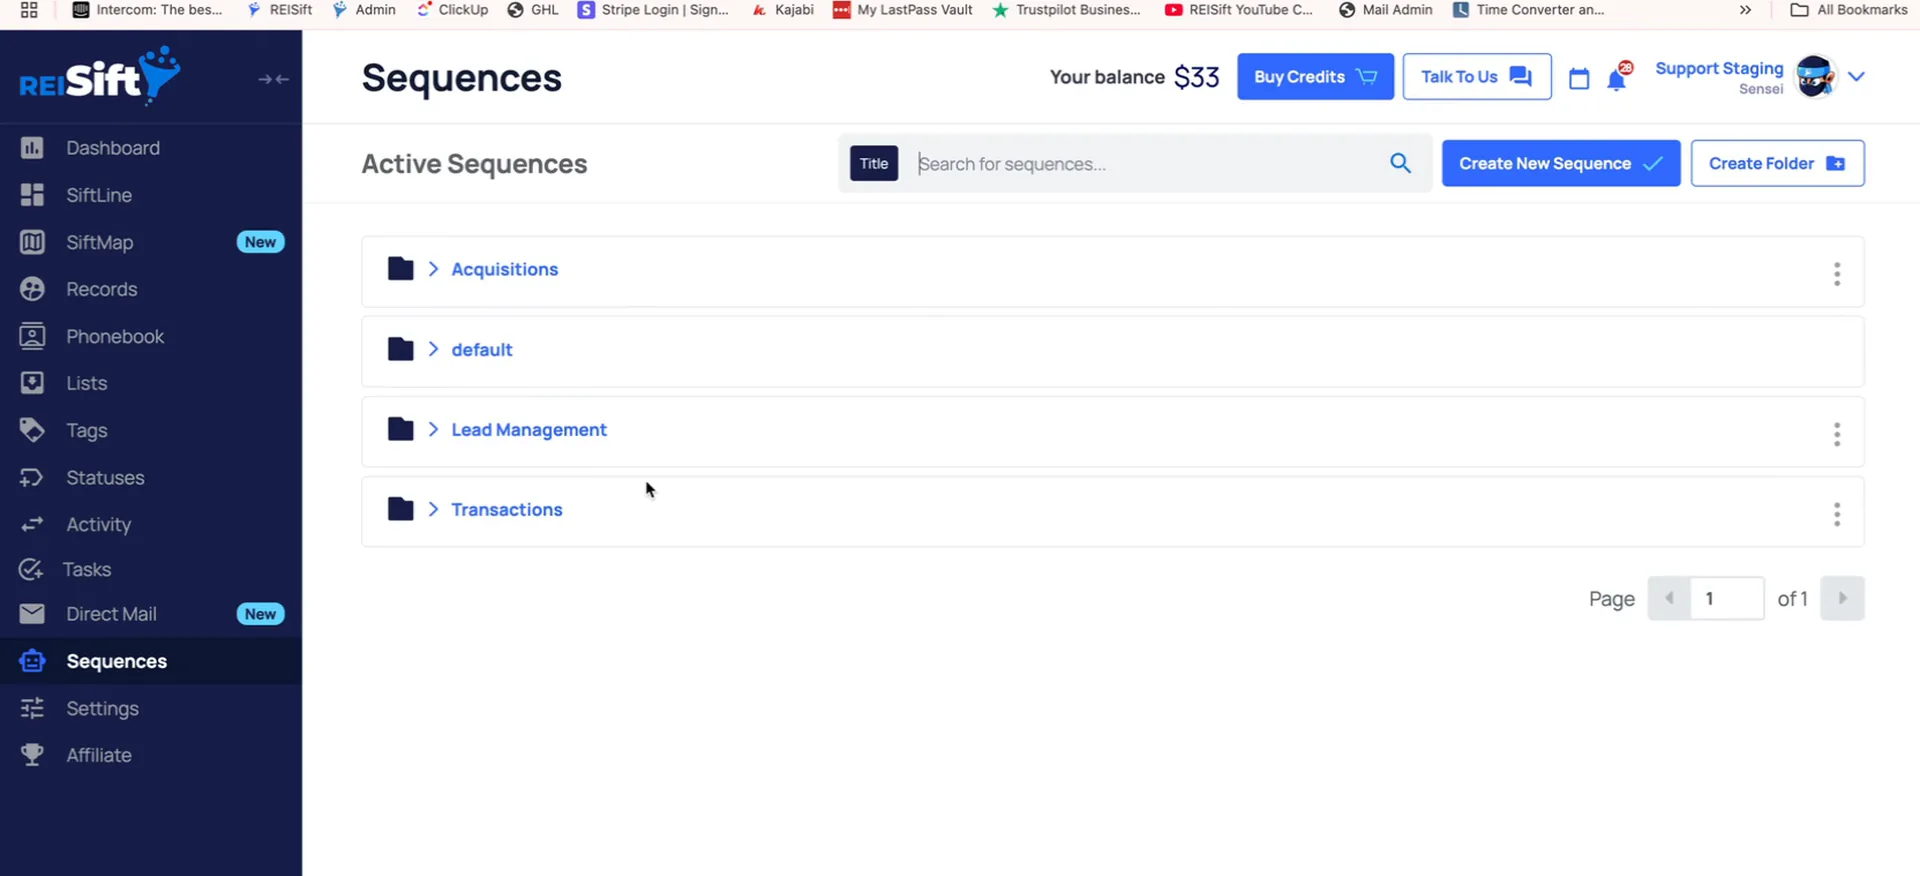Expand the Transactions folder chevron
The image size is (1920, 876).
pos(433,509)
